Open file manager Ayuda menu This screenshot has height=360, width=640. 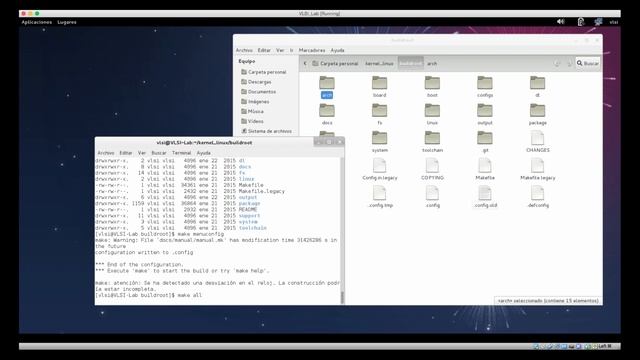[337, 50]
